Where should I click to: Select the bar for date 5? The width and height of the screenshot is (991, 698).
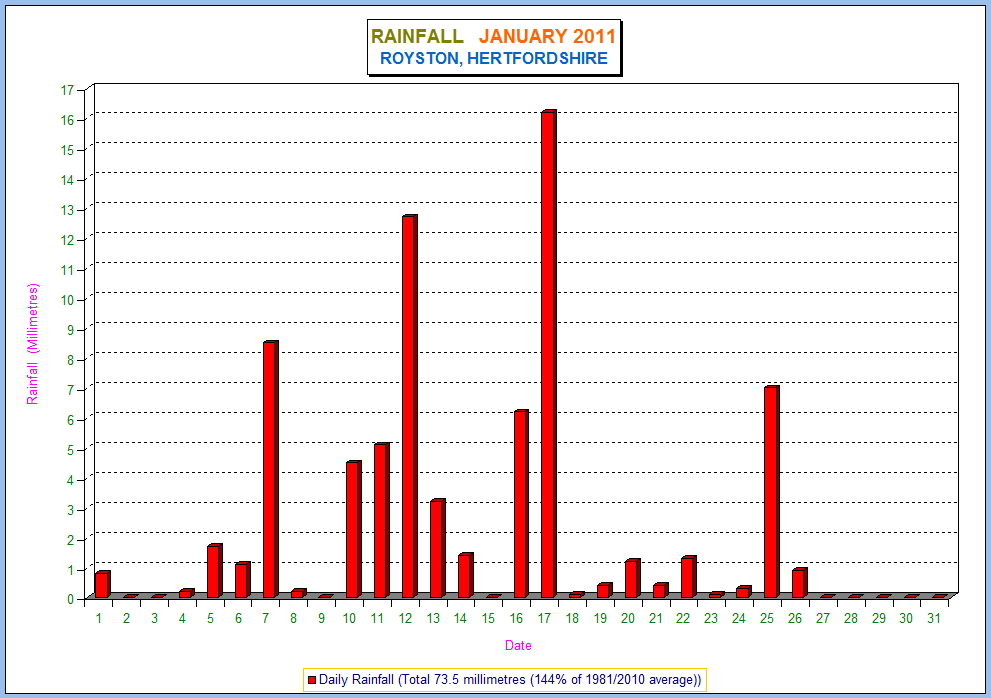click(215, 571)
